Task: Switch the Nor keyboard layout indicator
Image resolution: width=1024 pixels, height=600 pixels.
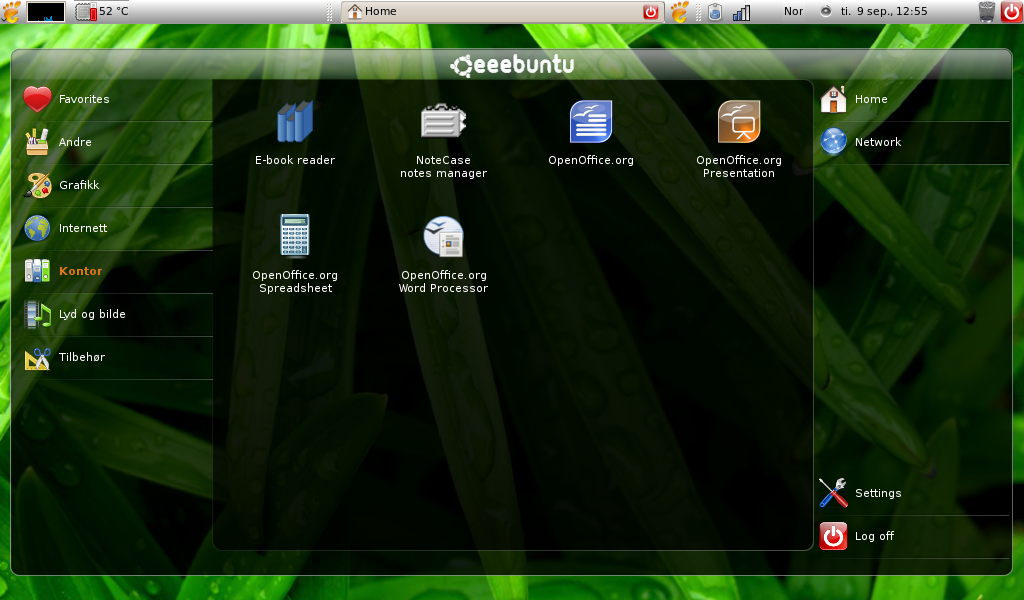Action: pos(793,11)
